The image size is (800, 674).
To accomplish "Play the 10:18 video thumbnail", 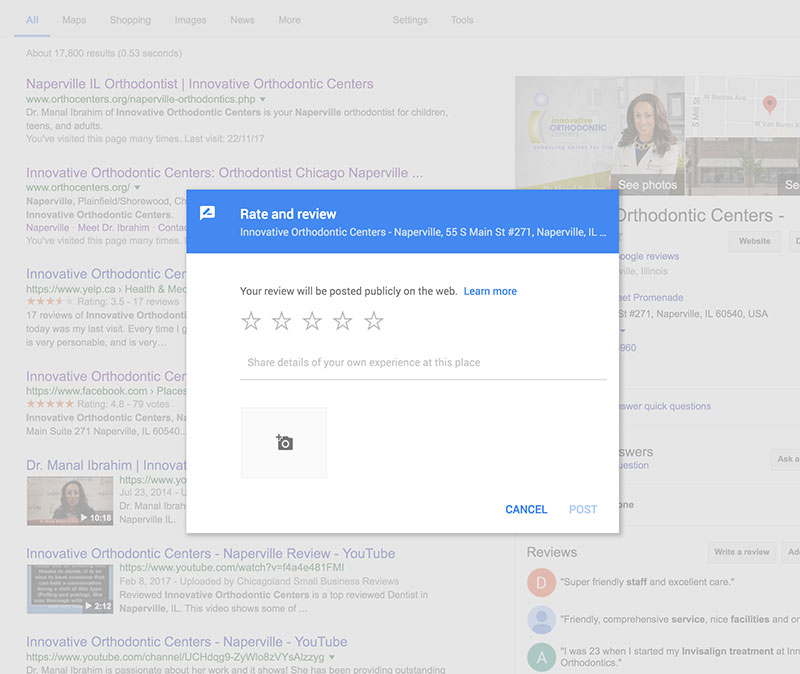I will tap(70, 501).
